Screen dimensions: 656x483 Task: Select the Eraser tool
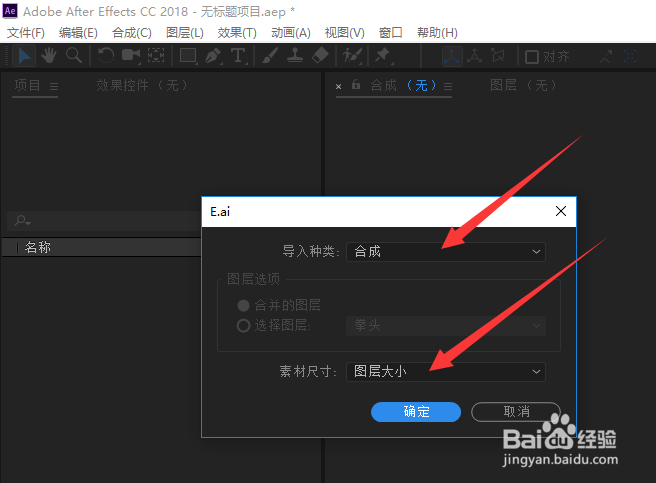[320, 56]
